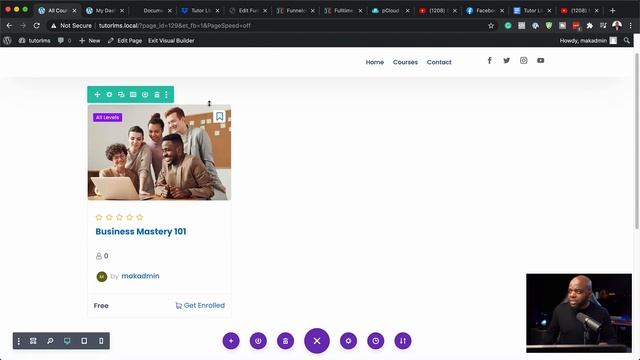Viewport: 640px width, 360px height.
Task: Select the All Levels badge
Action: pyautogui.click(x=107, y=118)
